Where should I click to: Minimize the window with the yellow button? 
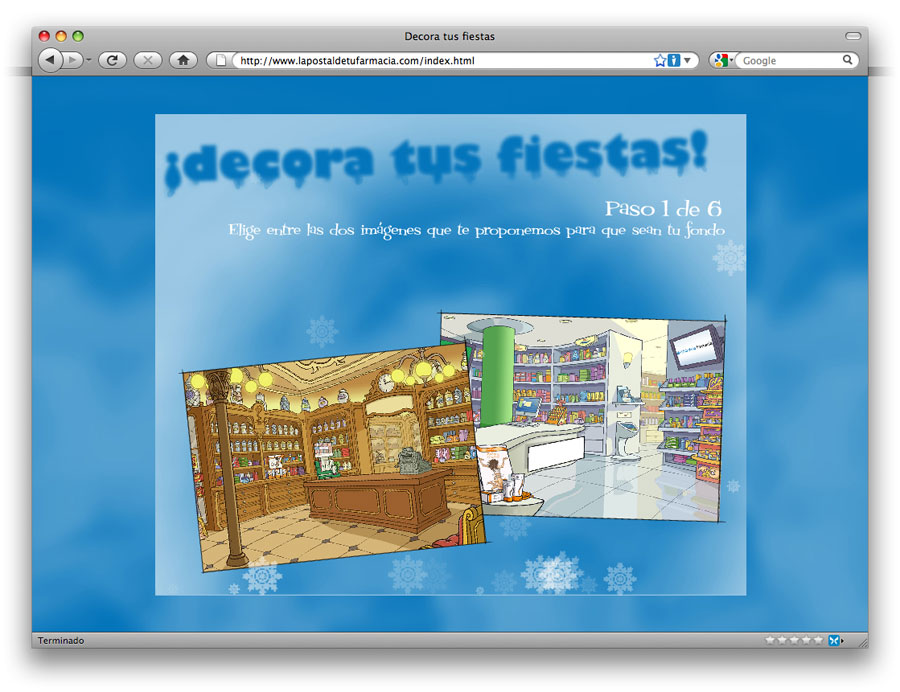(61, 36)
